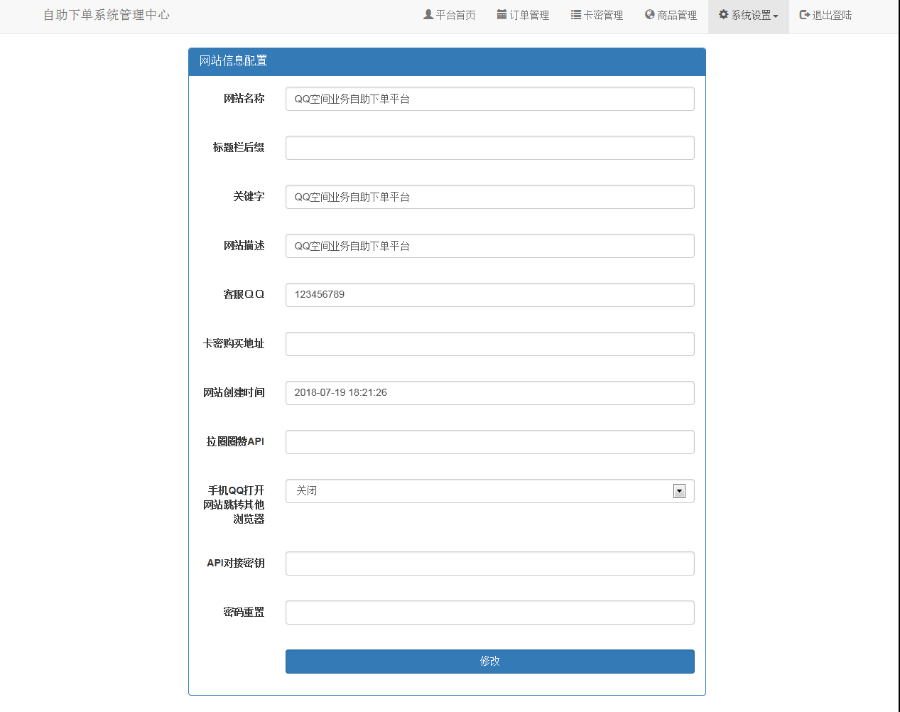The image size is (900, 712).
Task: Click the order list icon on 订单管理
Action: (x=502, y=15)
